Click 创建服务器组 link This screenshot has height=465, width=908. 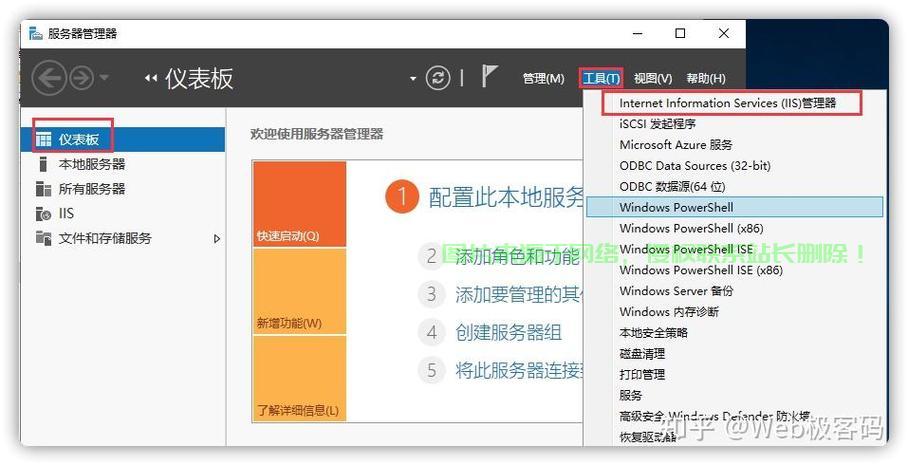pos(508,333)
